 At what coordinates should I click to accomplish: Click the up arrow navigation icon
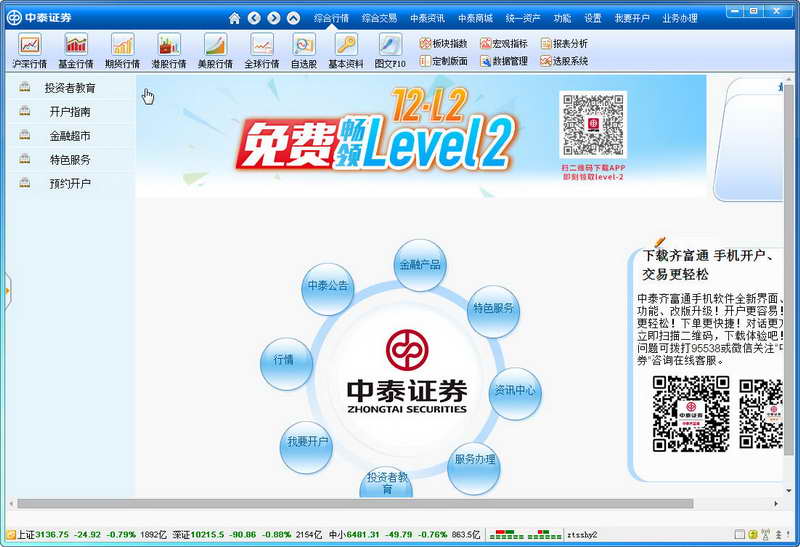tap(293, 18)
